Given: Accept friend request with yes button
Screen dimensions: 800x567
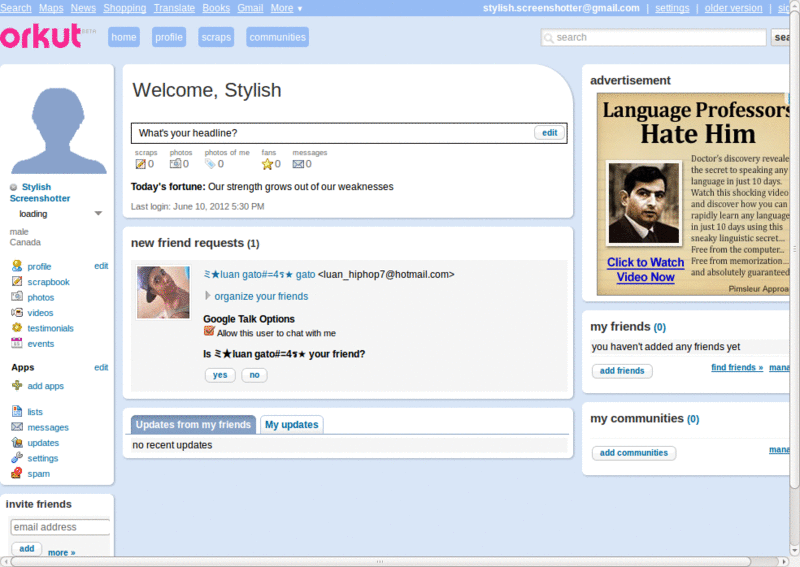Looking at the screenshot, I should pos(220,375).
